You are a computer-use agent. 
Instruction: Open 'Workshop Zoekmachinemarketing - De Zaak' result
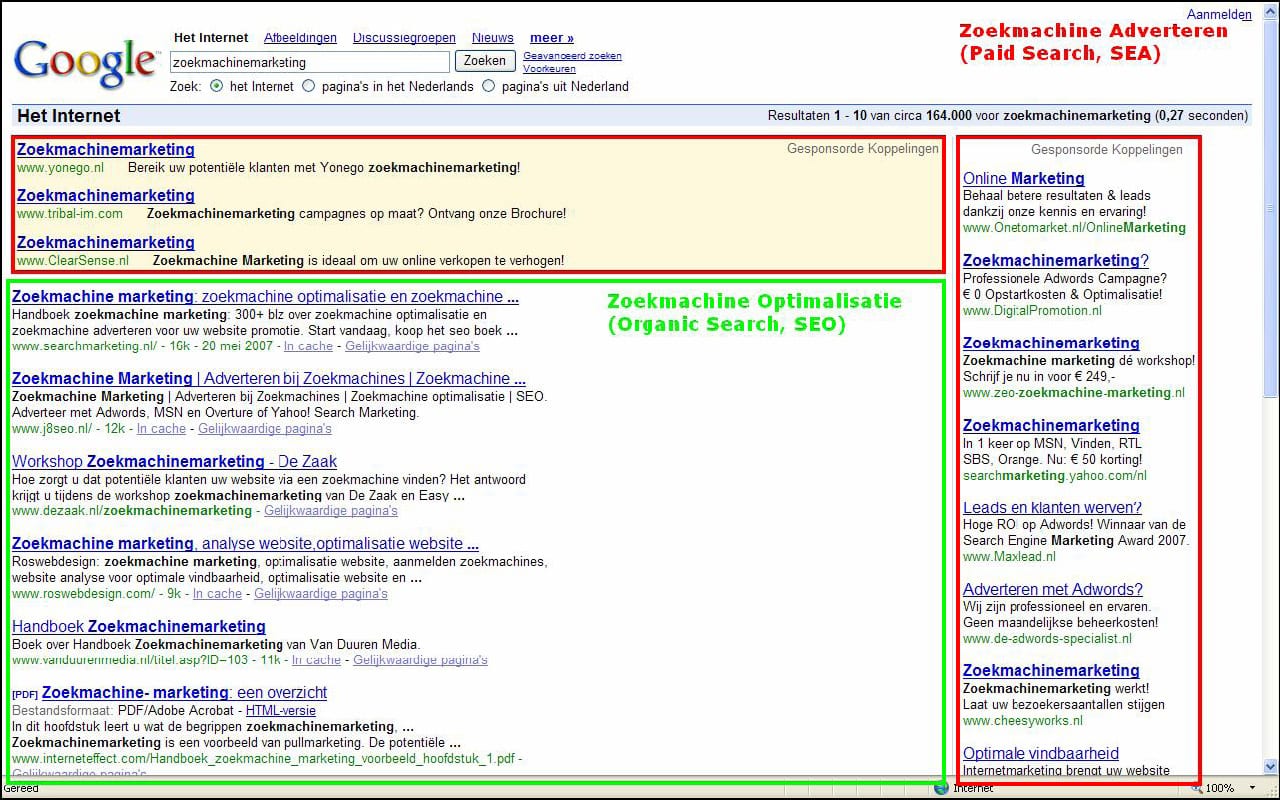(174, 462)
